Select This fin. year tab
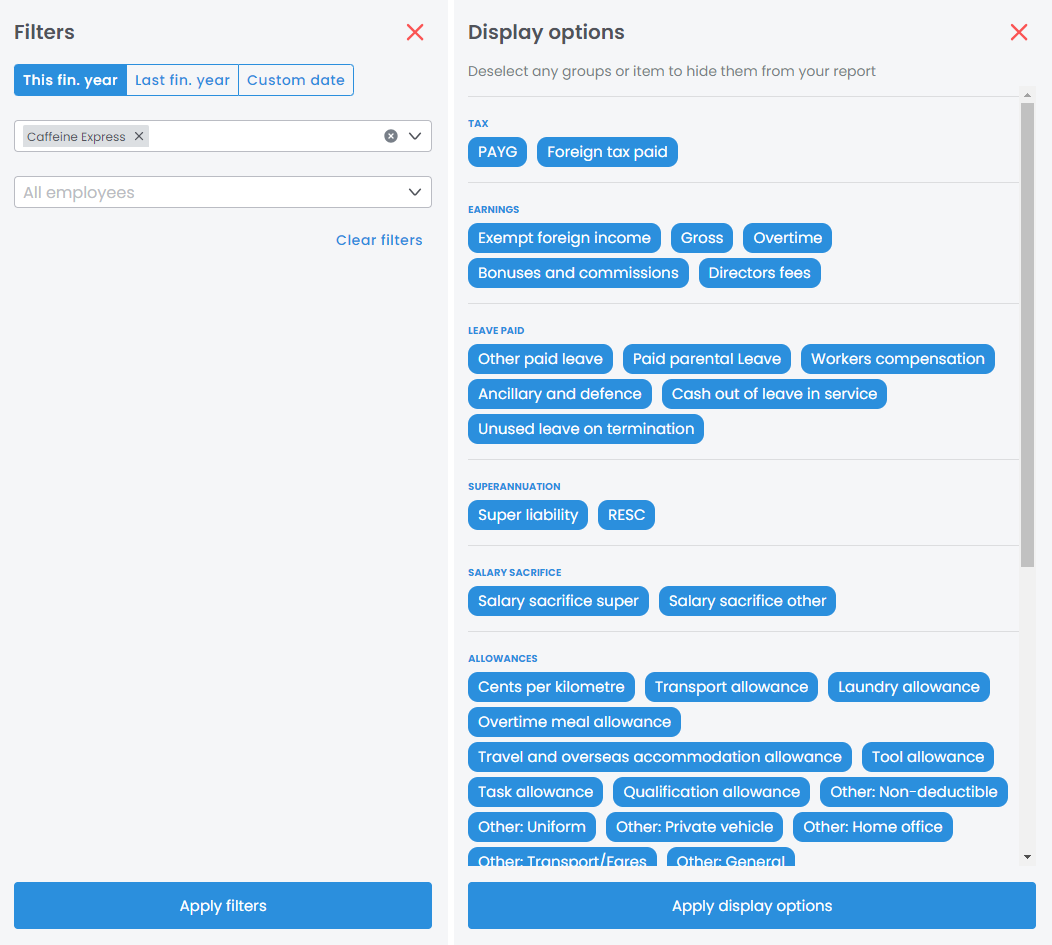The image size is (1052, 945). tap(70, 80)
